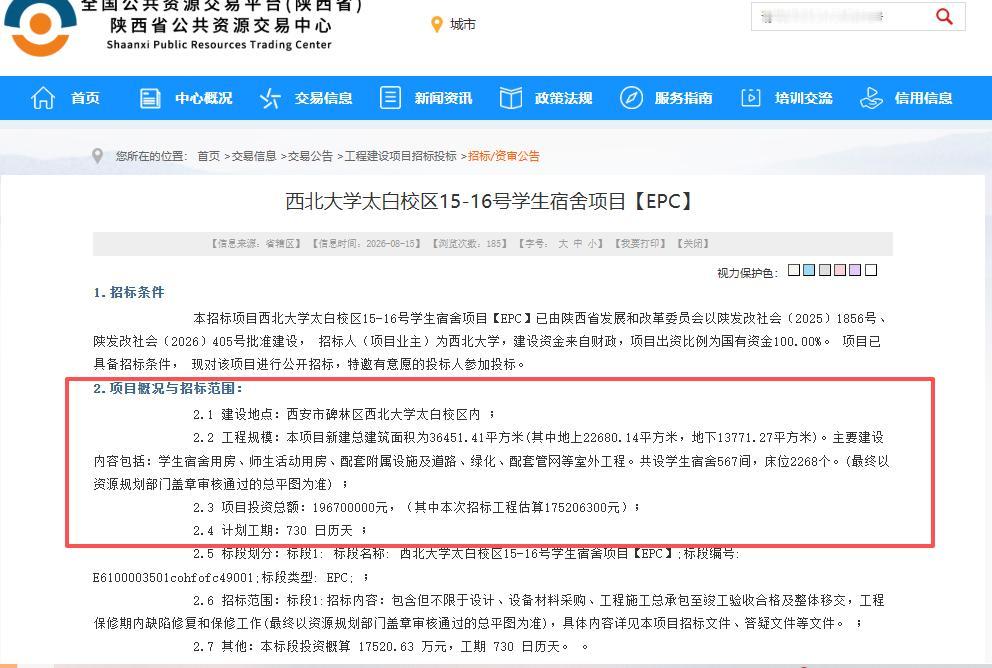Click the value 196700000元 in 项目投资总额
The image size is (992, 668).
(x=350, y=507)
